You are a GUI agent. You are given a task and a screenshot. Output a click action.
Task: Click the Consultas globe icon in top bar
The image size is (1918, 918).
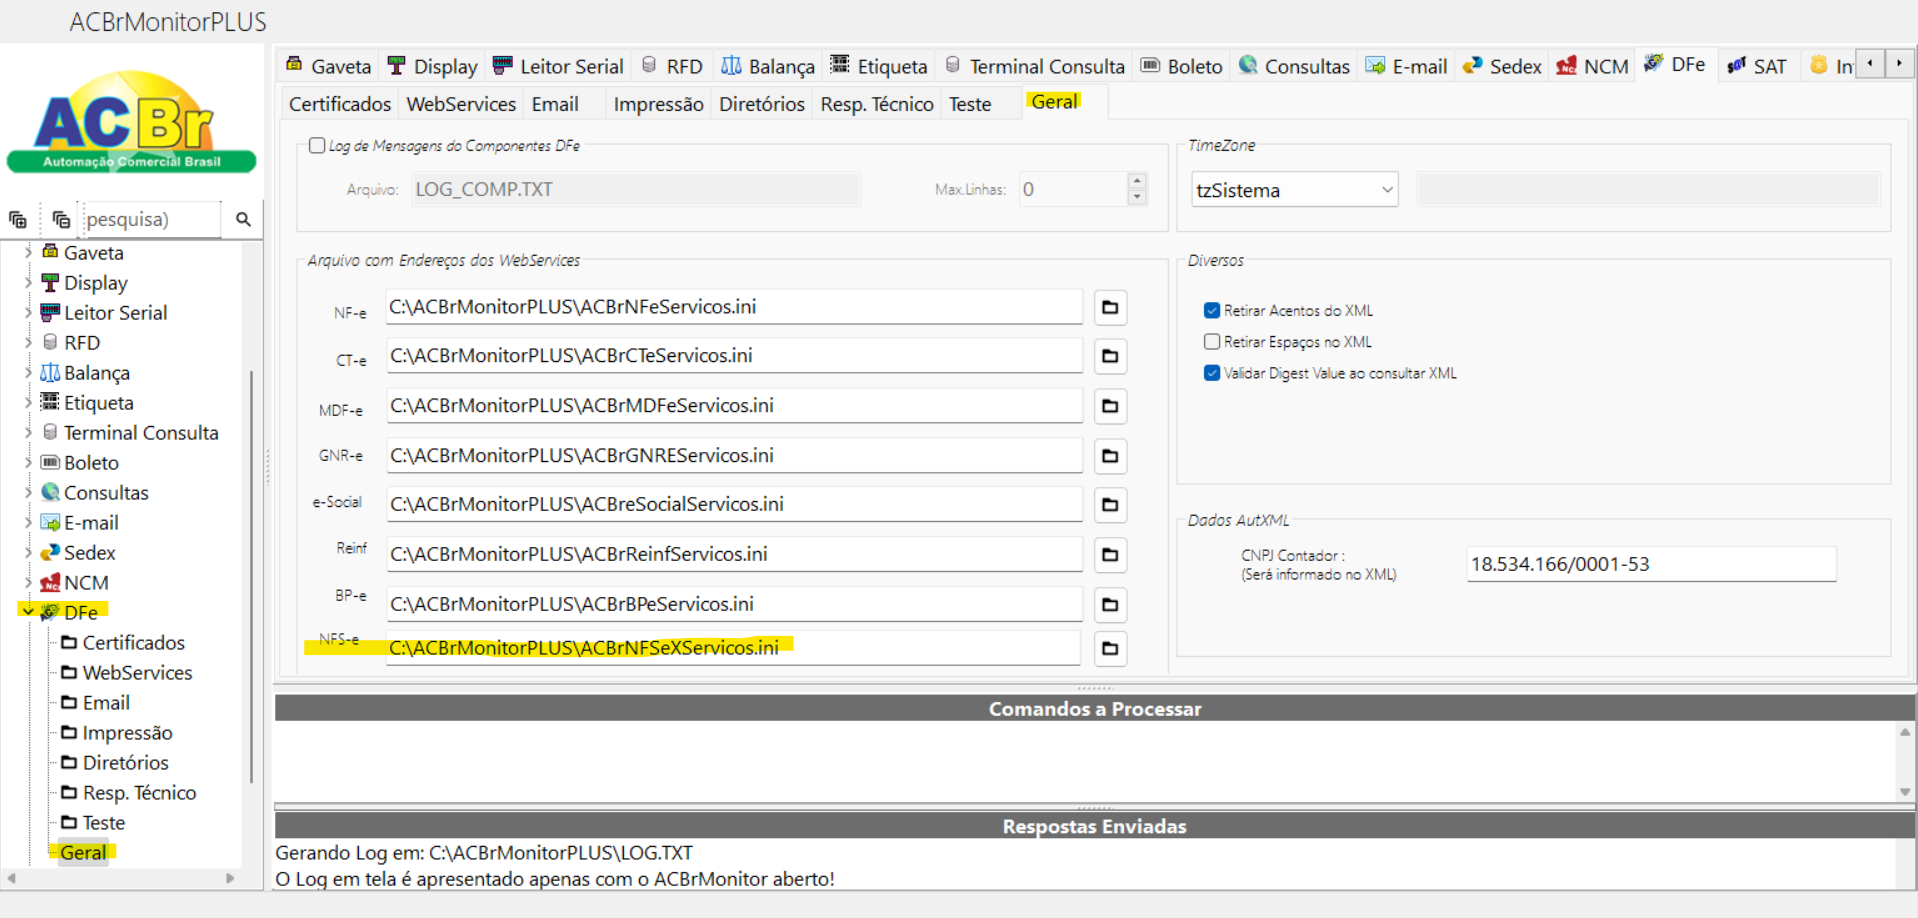point(1248,65)
